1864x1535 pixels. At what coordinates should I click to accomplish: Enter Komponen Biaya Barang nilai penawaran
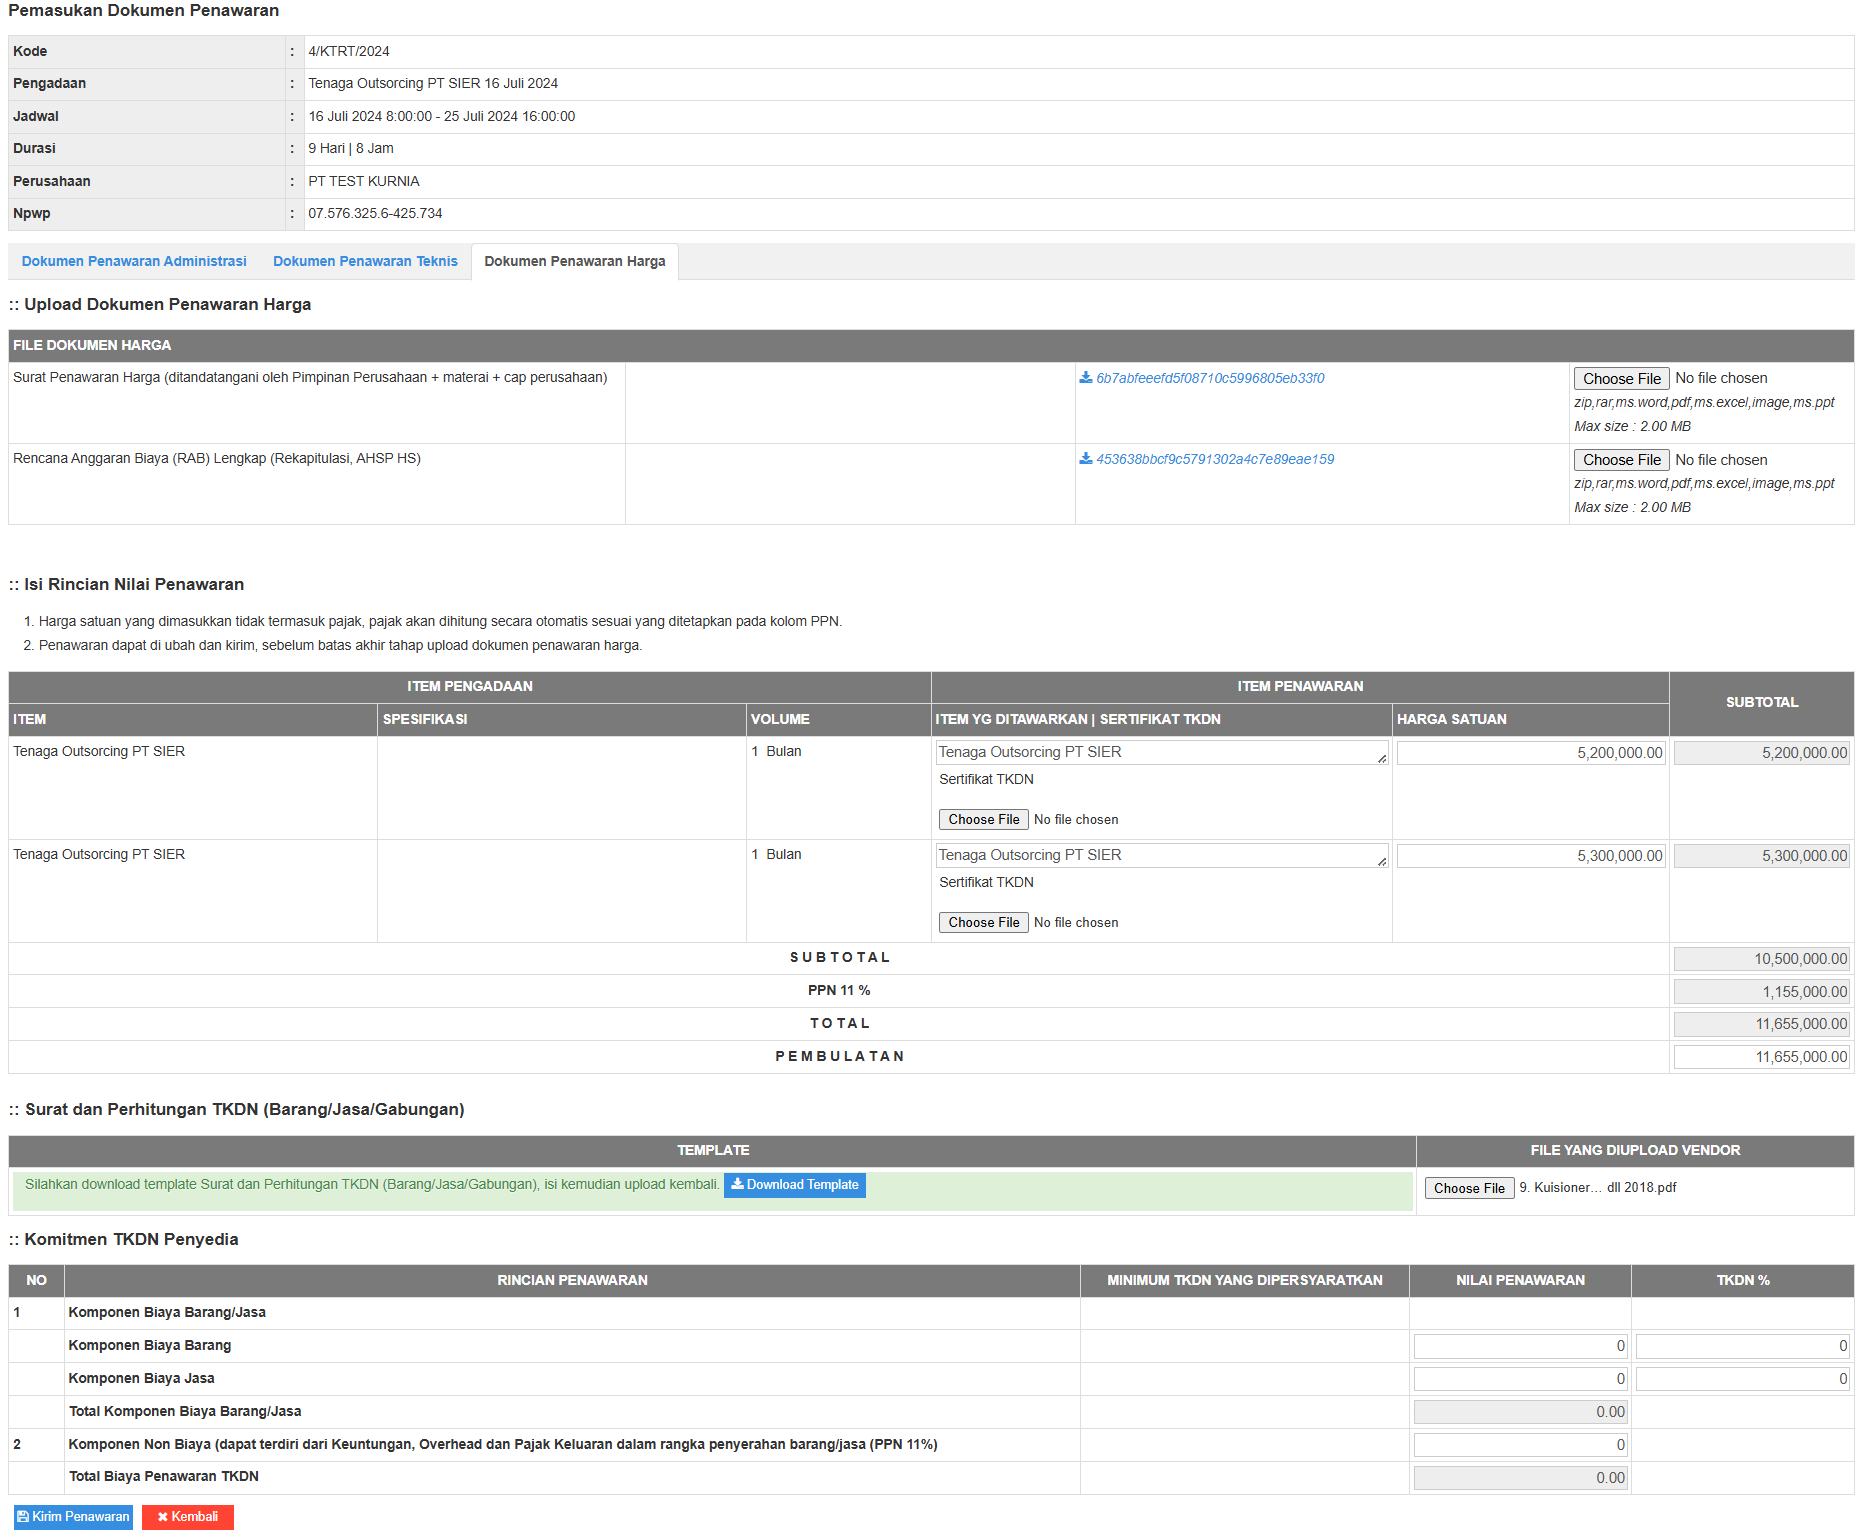point(1520,1346)
